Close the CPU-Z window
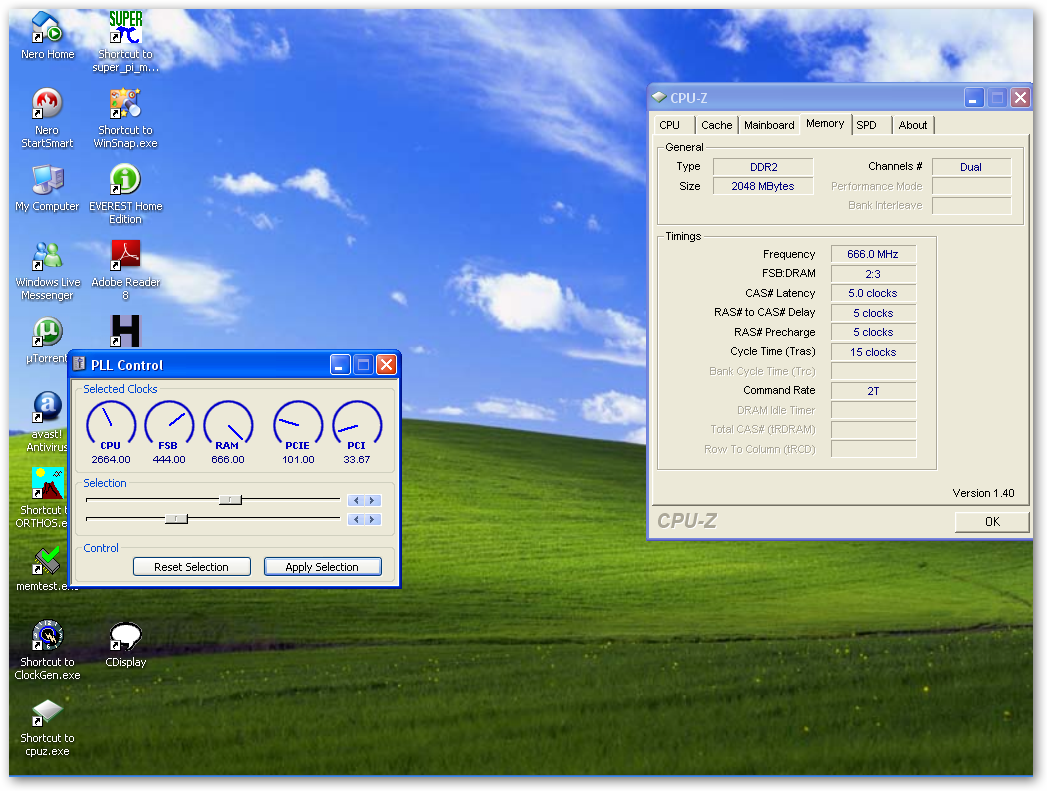Viewport: 1047px width, 791px height. click(x=1021, y=98)
